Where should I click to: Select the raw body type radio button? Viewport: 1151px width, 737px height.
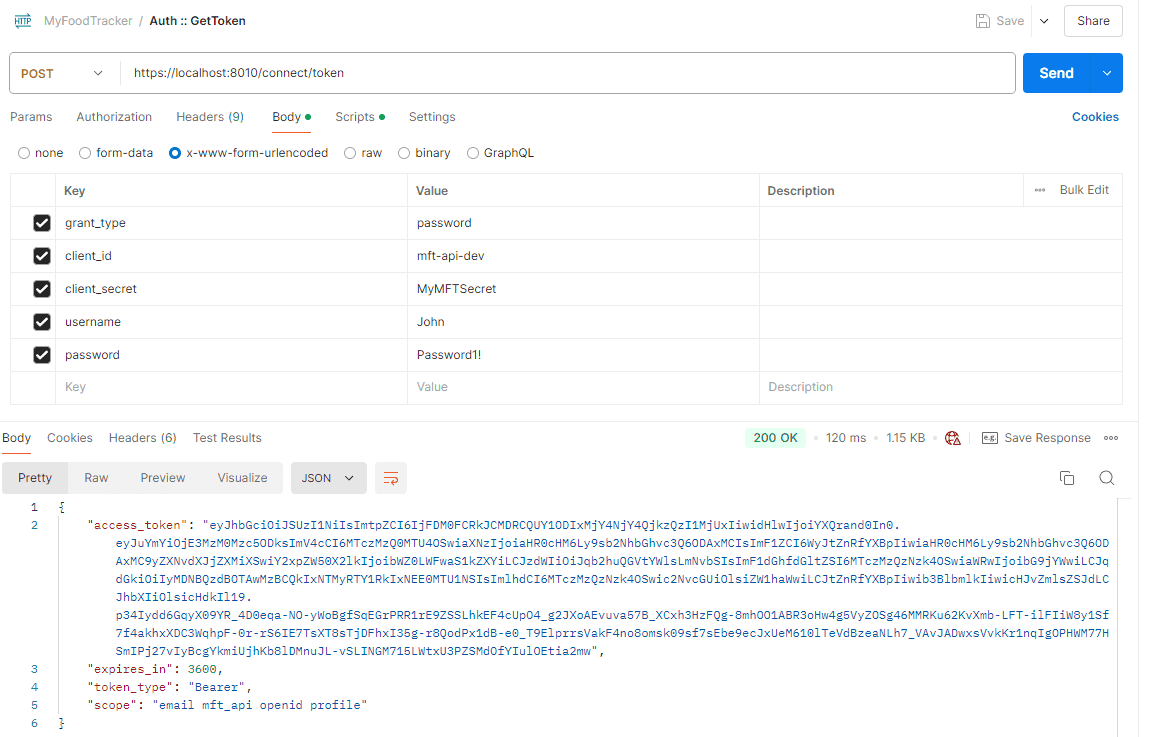click(350, 153)
